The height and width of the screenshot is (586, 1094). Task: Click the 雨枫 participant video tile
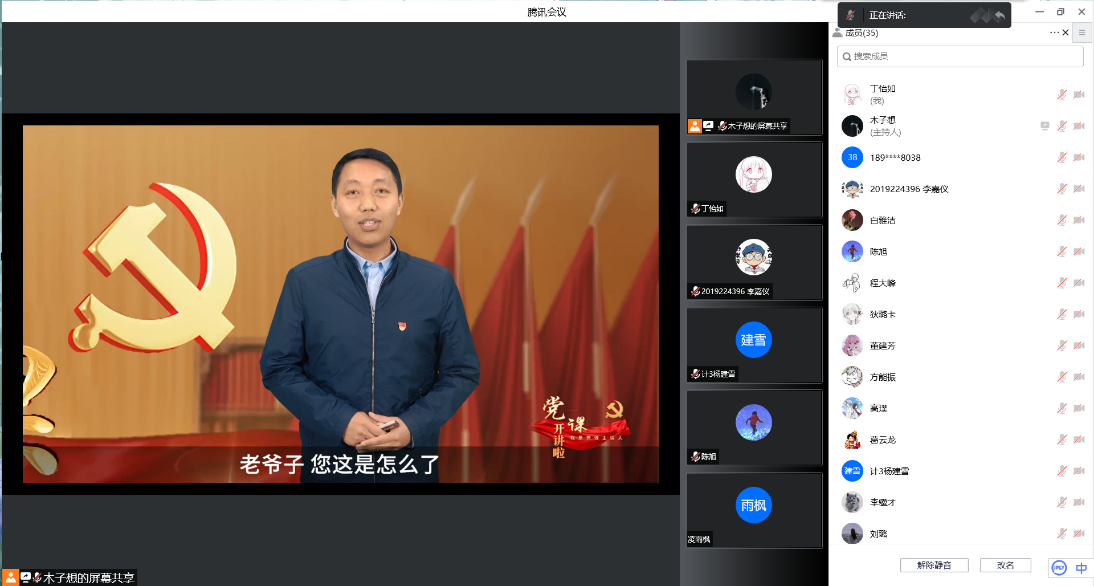(754, 506)
